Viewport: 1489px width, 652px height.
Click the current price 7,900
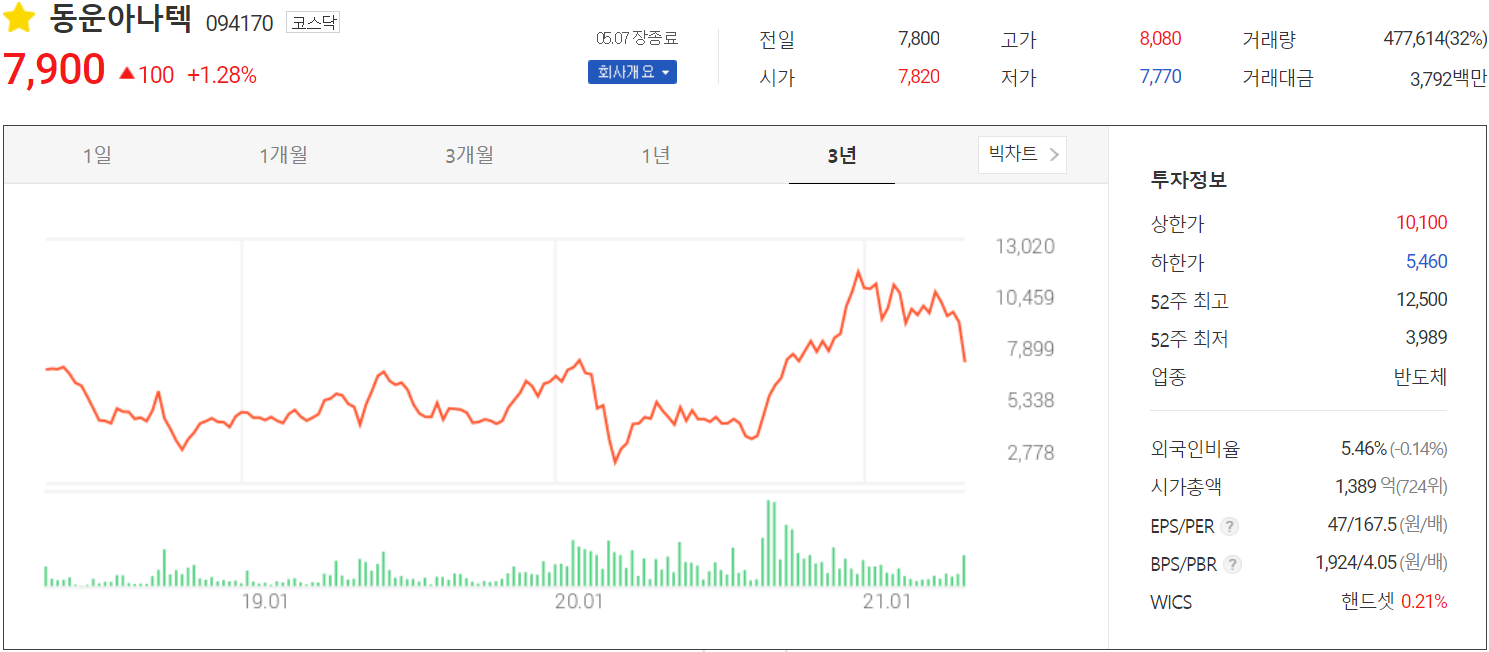click(54, 70)
